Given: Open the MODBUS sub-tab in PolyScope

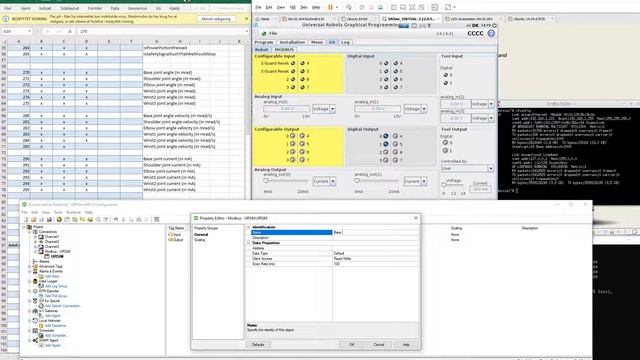Looking at the screenshot, I should [284, 49].
